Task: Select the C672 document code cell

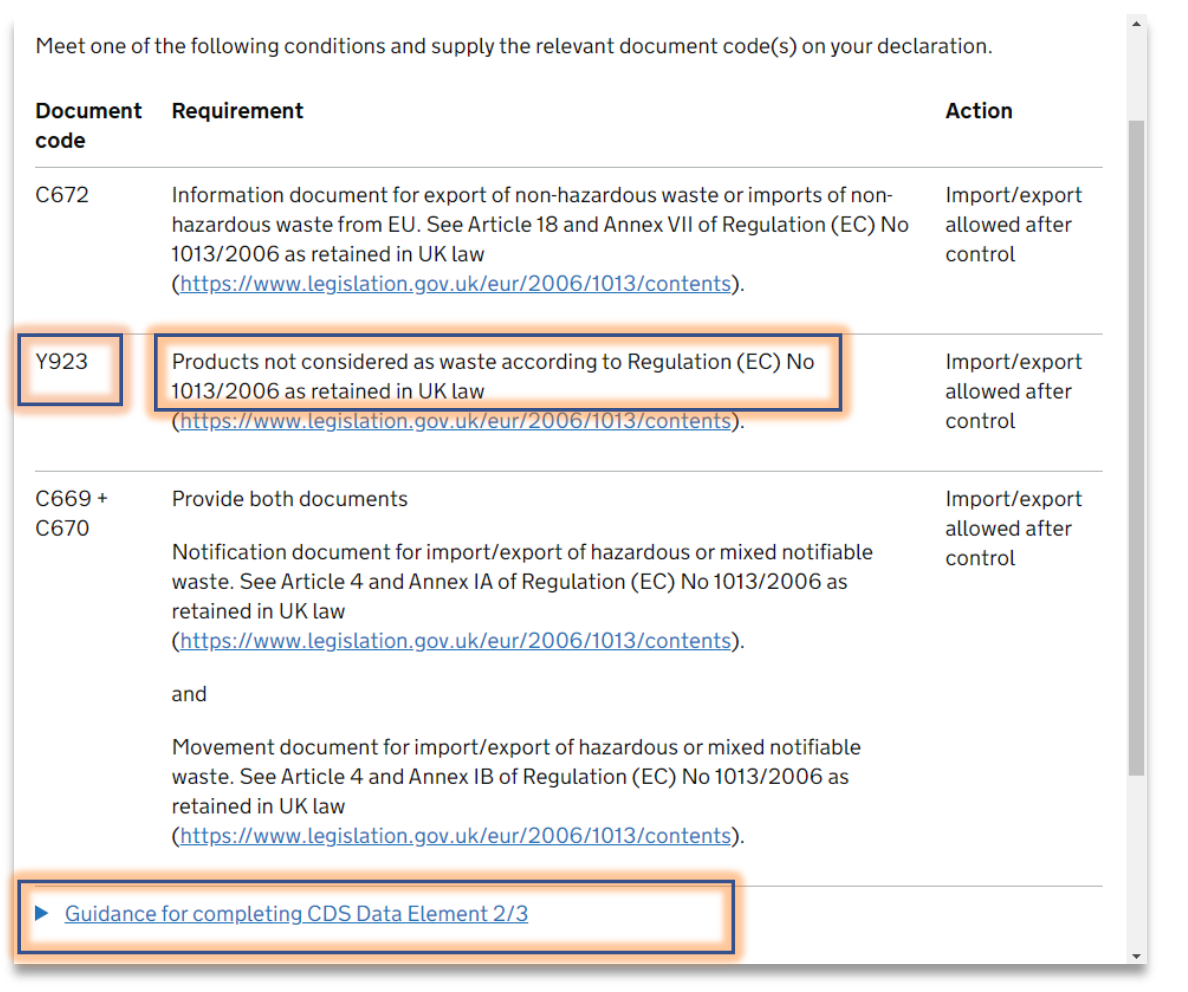Action: click(60, 194)
